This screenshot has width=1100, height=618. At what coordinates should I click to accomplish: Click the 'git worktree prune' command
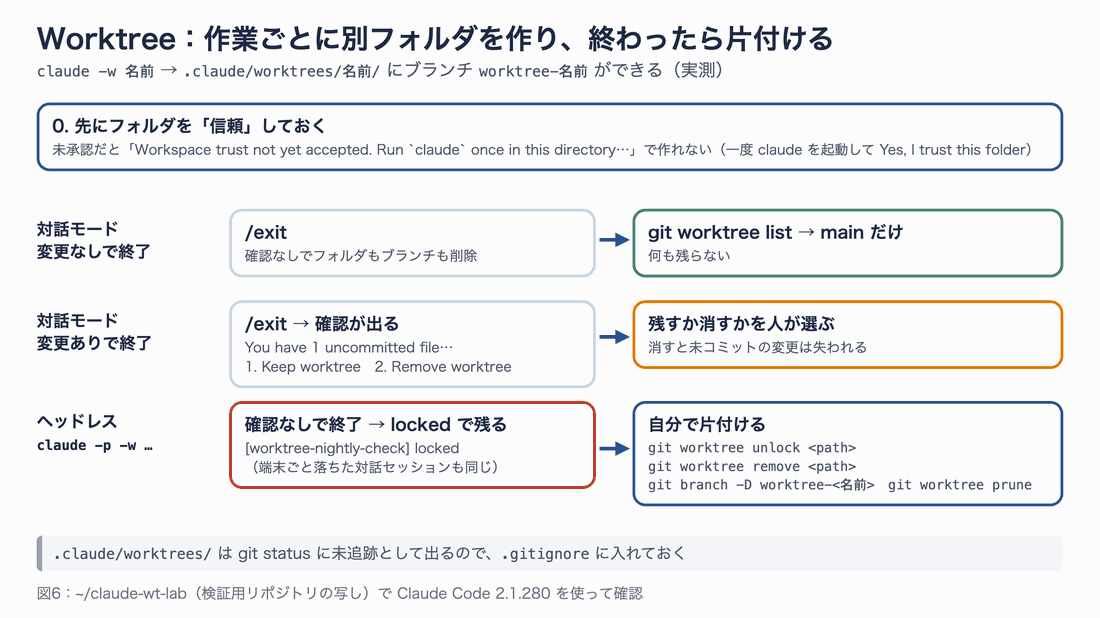pyautogui.click(x=960, y=485)
